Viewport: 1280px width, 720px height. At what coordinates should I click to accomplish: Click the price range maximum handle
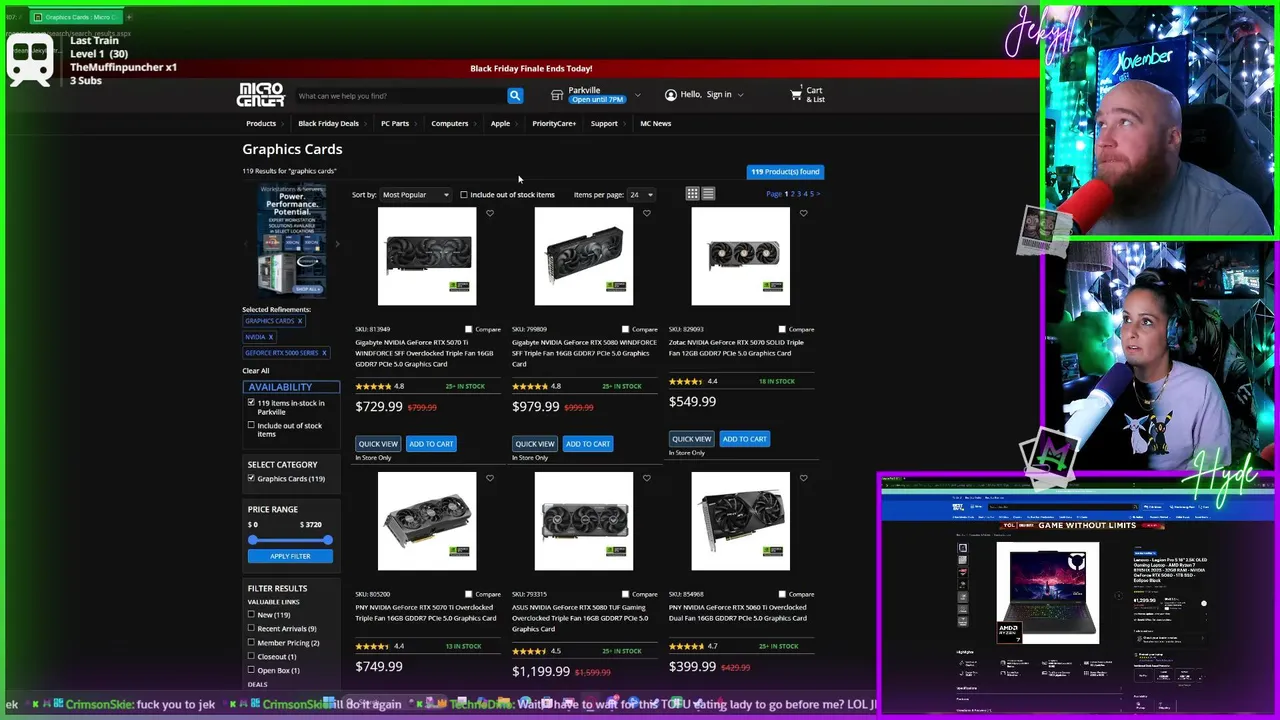(328, 540)
